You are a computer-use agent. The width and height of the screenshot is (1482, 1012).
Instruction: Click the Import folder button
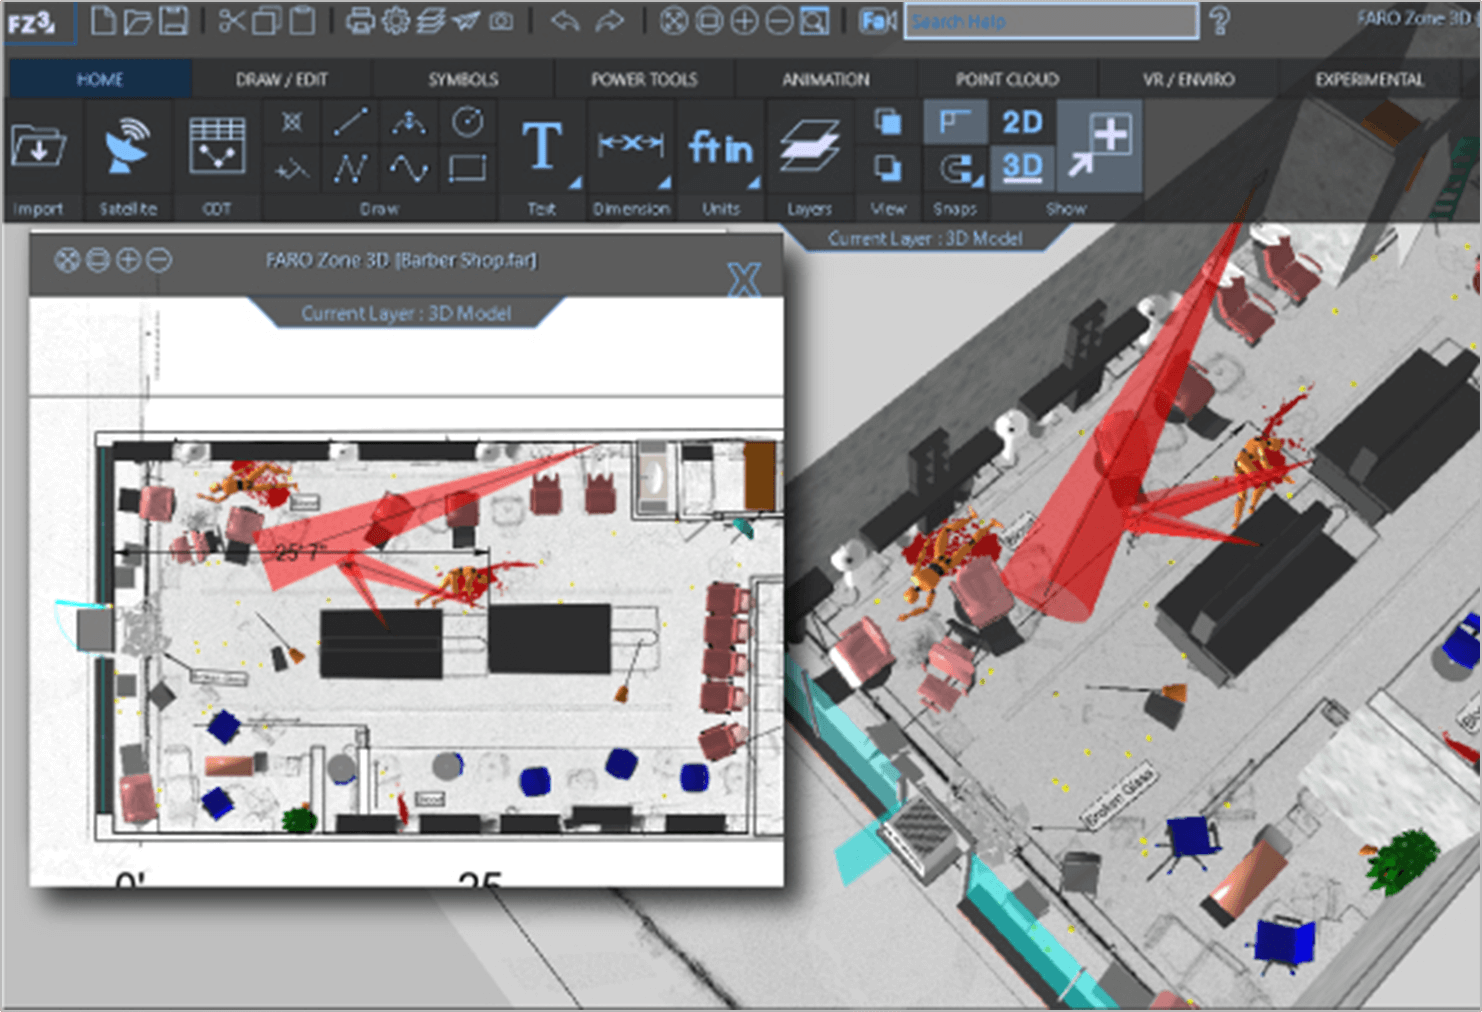point(38,147)
